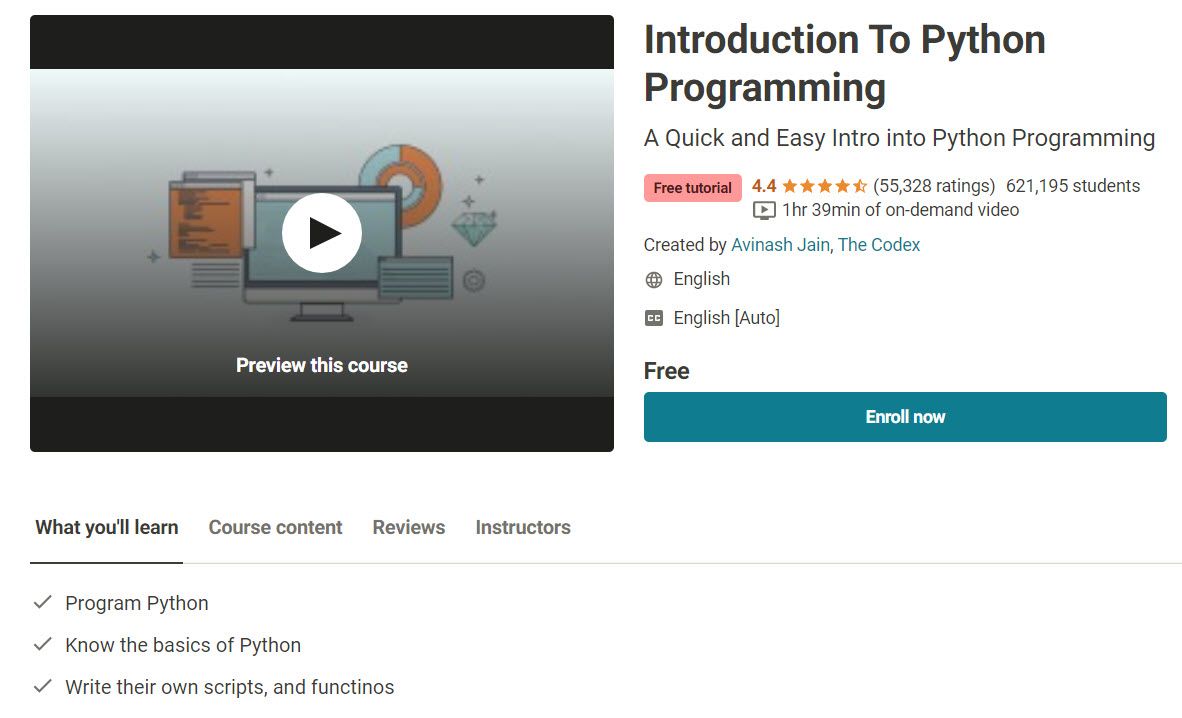Click the 4.4 rating score
Screen dimensions: 1182x718
(764, 186)
